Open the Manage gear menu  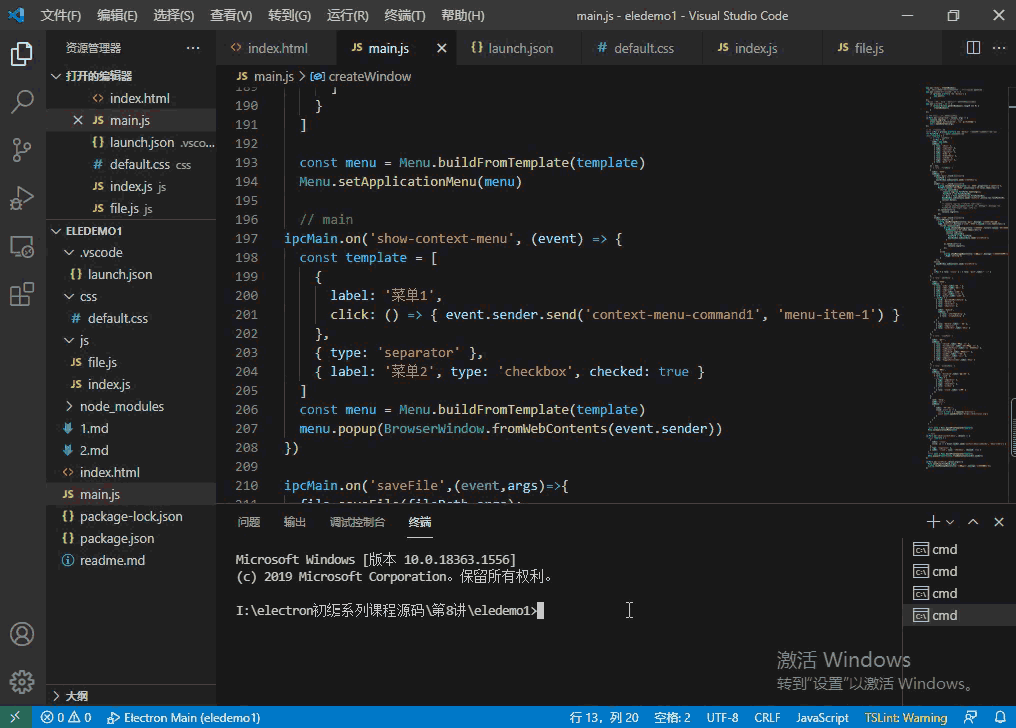click(22, 682)
